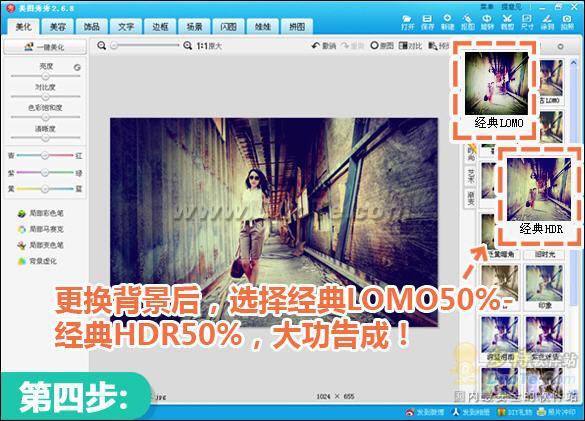Click the 亮度 brightness slider
Viewport: 585px width, 421px height.
coord(46,76)
